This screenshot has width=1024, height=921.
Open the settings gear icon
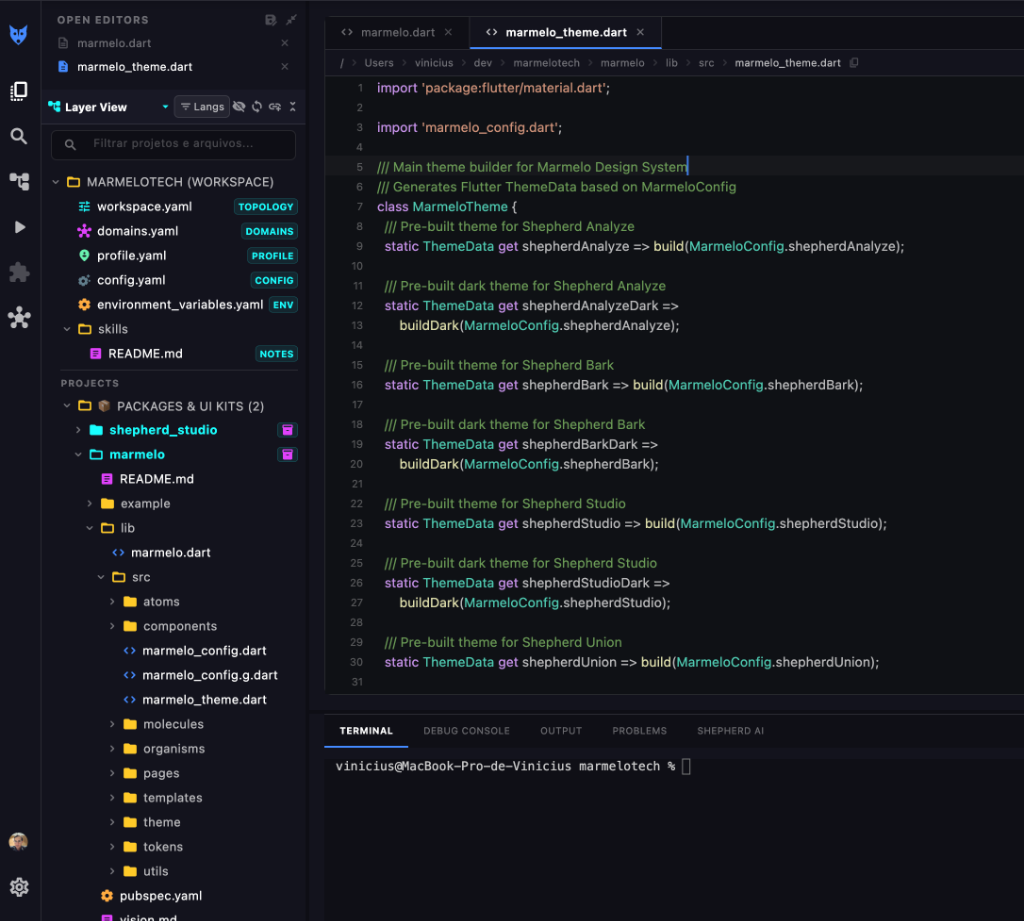(x=19, y=886)
